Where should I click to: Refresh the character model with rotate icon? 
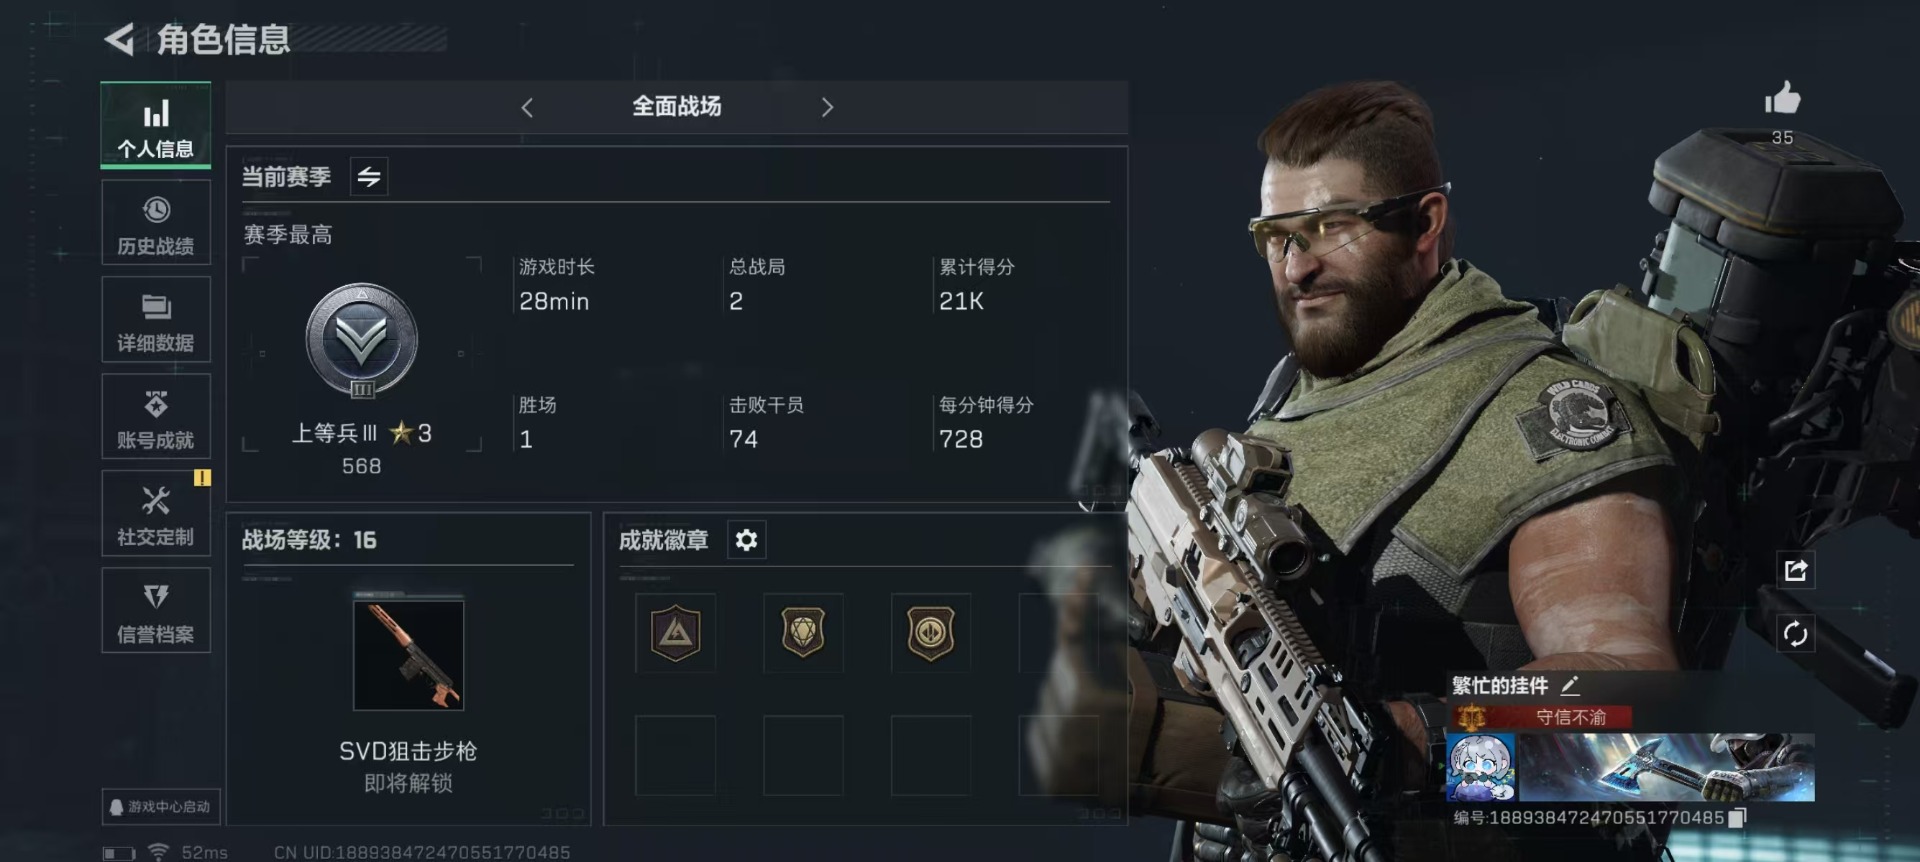pos(1795,633)
